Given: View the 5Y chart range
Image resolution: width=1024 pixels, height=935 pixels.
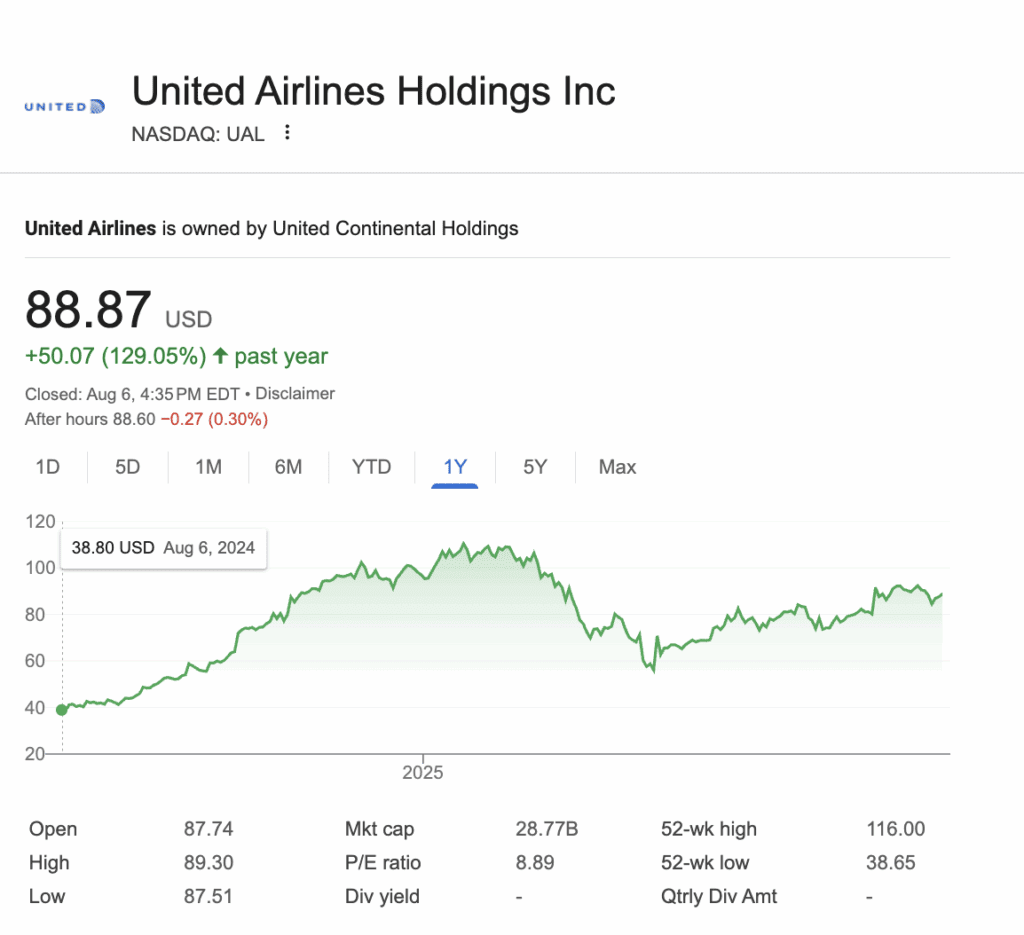Looking at the screenshot, I should 535,467.
